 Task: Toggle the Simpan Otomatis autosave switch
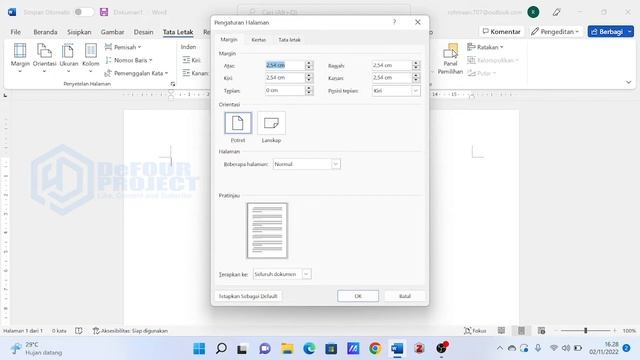click(84, 12)
